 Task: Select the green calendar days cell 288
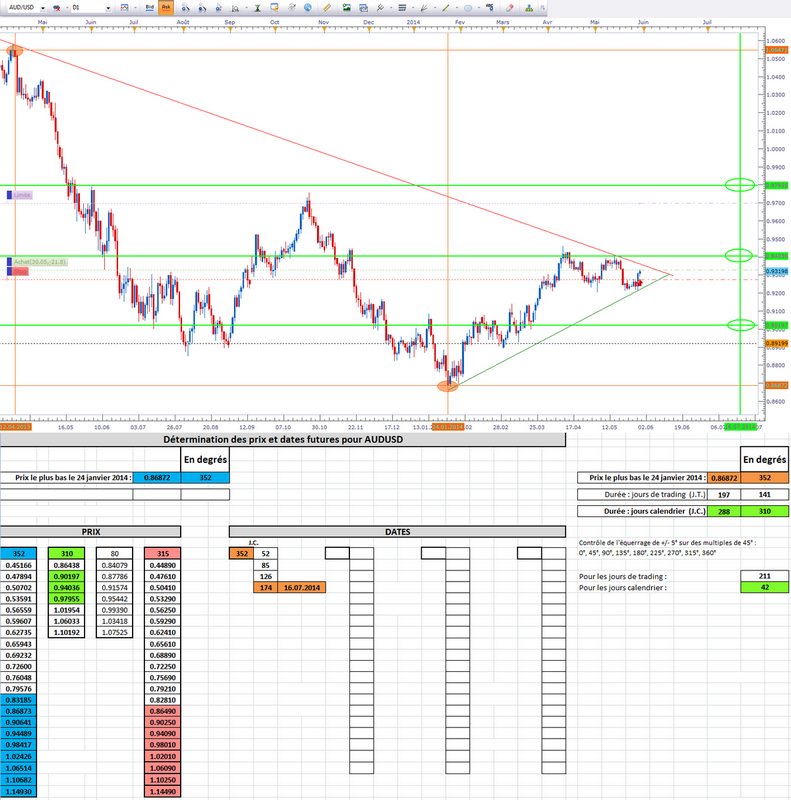724,511
